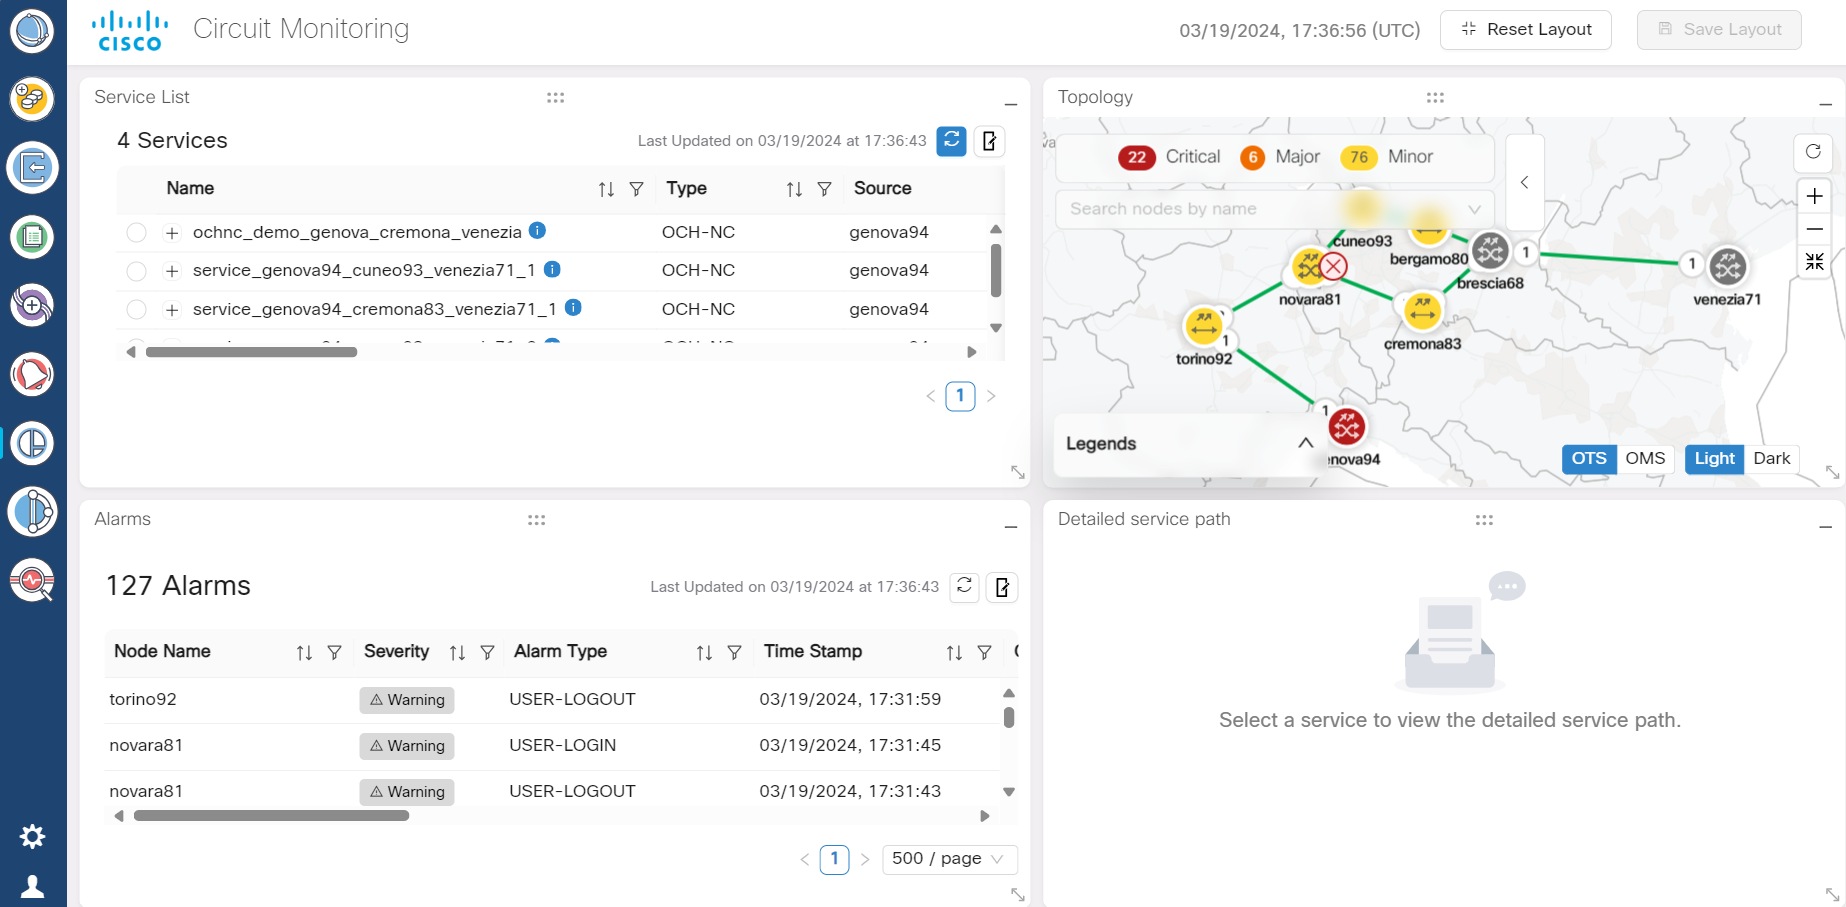Open the 500 / page dropdown
This screenshot has width=1846, height=907.
click(x=949, y=859)
